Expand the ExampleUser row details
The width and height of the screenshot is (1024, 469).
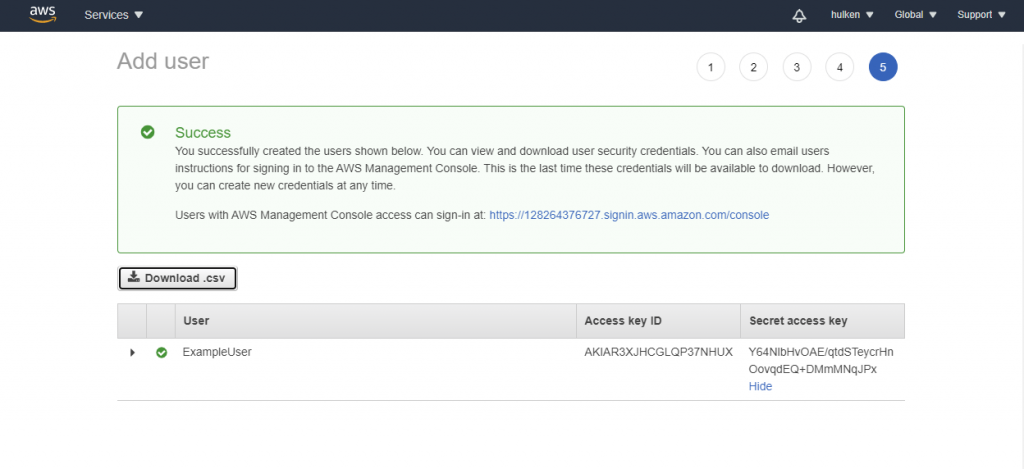(132, 353)
